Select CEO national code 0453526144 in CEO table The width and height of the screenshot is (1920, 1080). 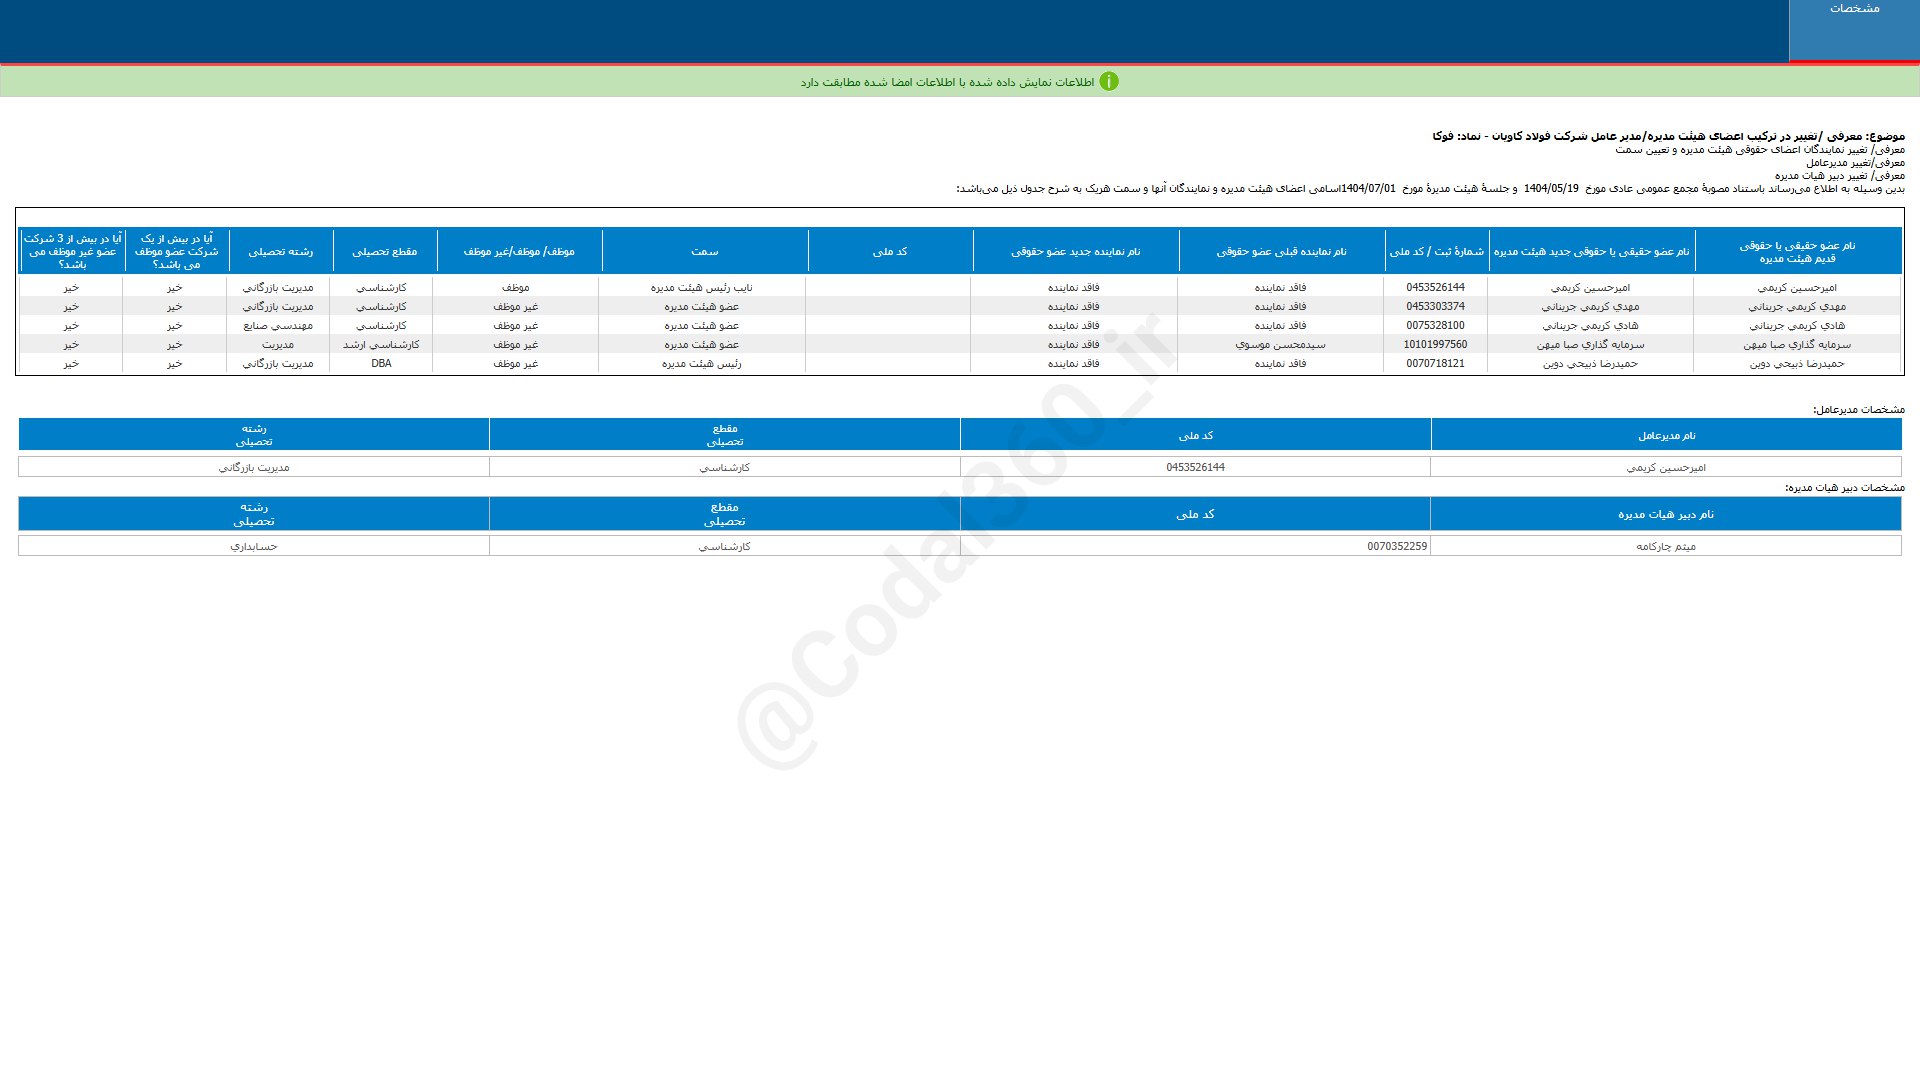(x=1195, y=468)
